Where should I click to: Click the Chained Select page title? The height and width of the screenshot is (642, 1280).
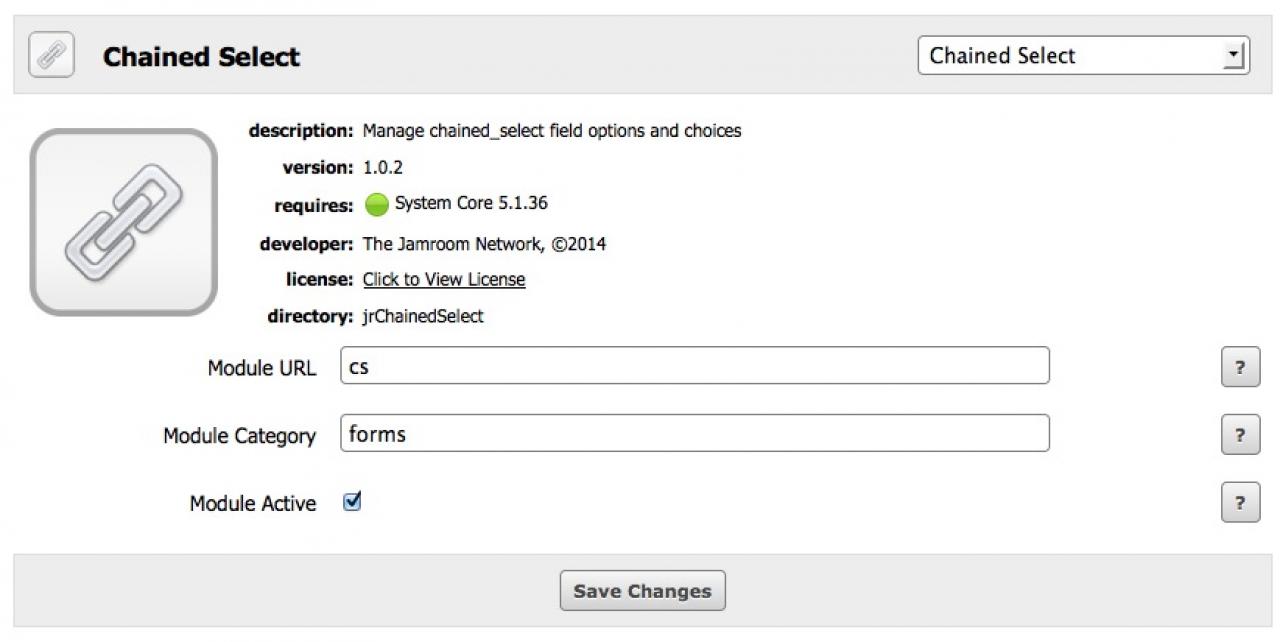tap(201, 57)
